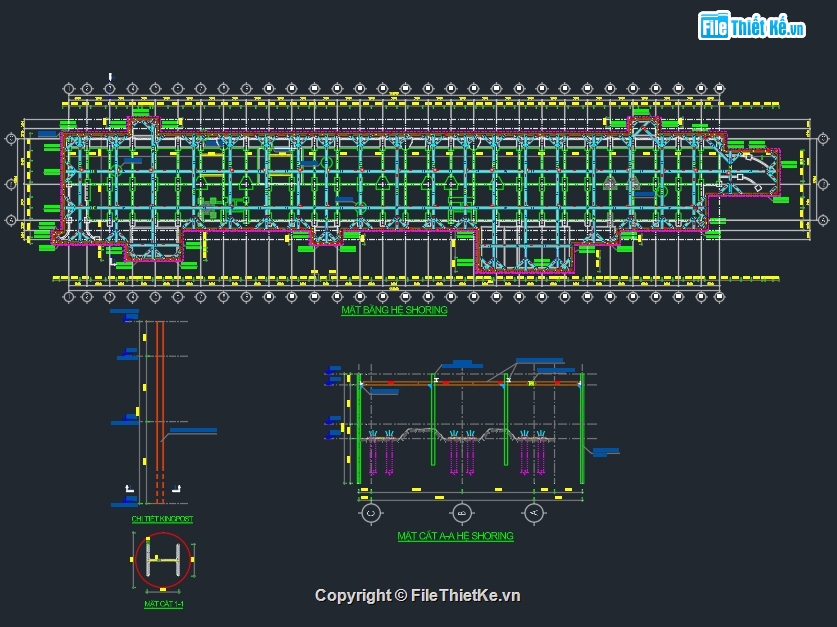This screenshot has width=837, height=627.
Task: Click the red circle kingpost cross-section
Action: [x=162, y=561]
